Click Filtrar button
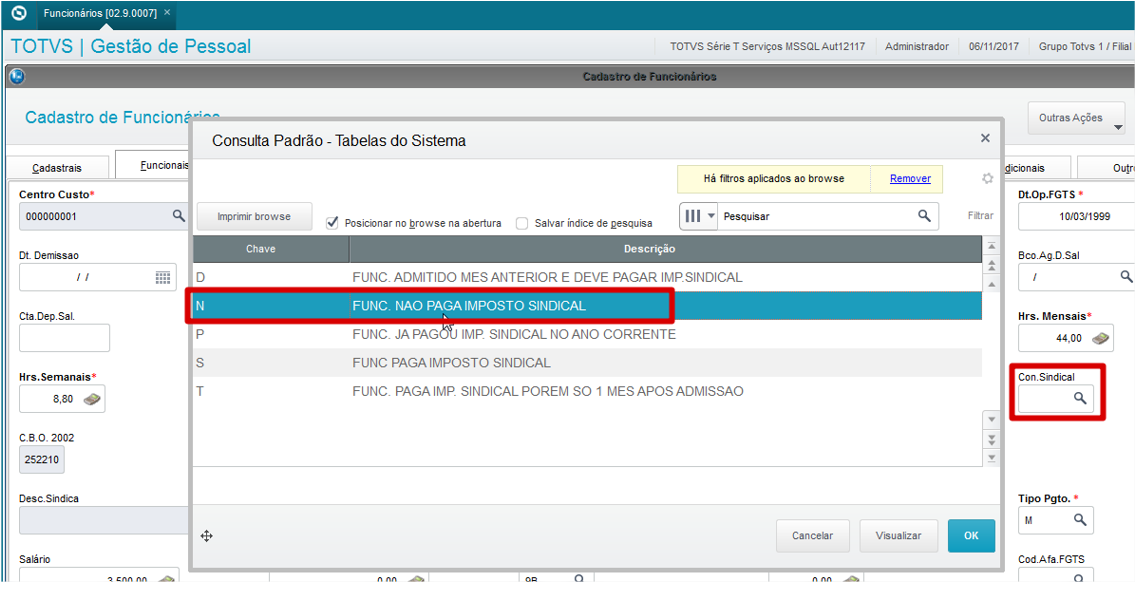 click(980, 215)
